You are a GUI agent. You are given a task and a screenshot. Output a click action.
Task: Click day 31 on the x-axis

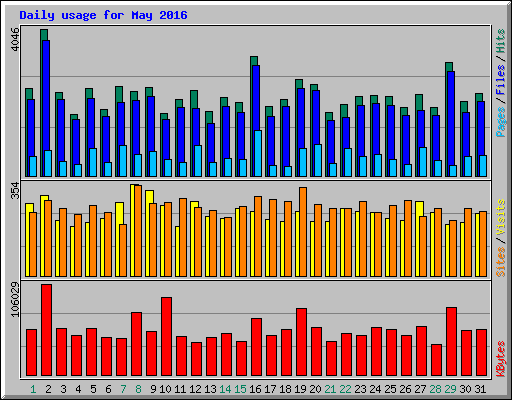pyautogui.click(x=480, y=389)
